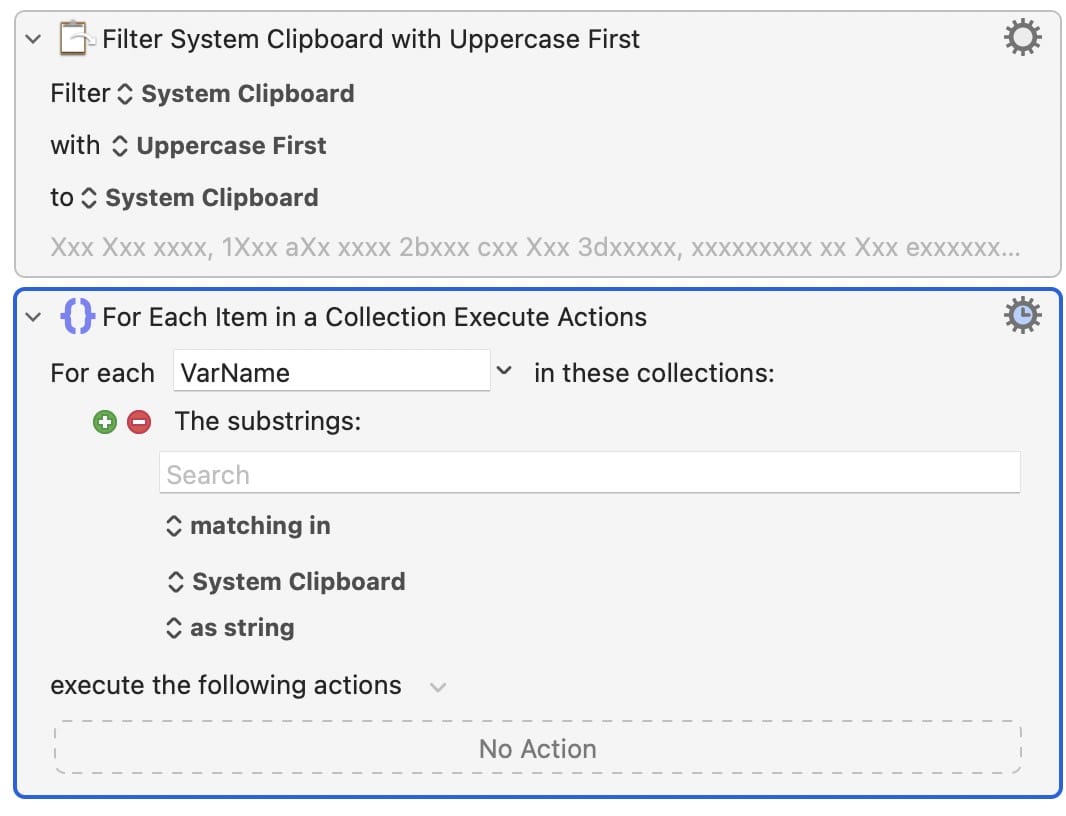This screenshot has width=1066, height=816.
Task: Open gear menu for For Each action
Action: 1021,317
